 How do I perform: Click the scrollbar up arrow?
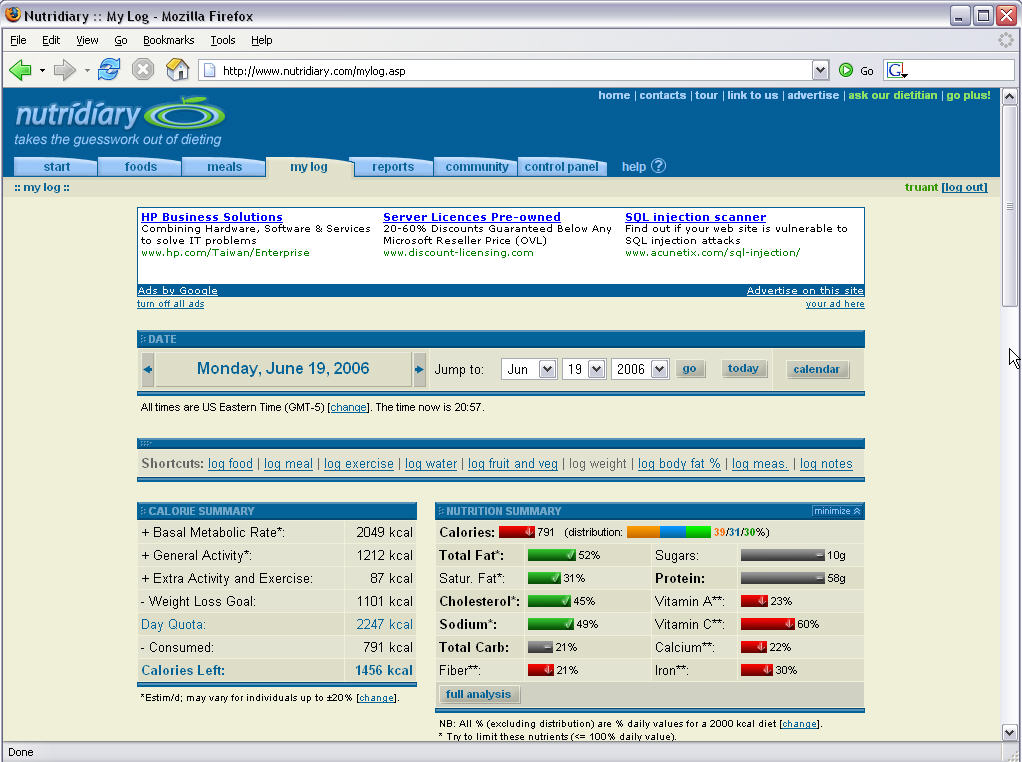(x=1009, y=97)
